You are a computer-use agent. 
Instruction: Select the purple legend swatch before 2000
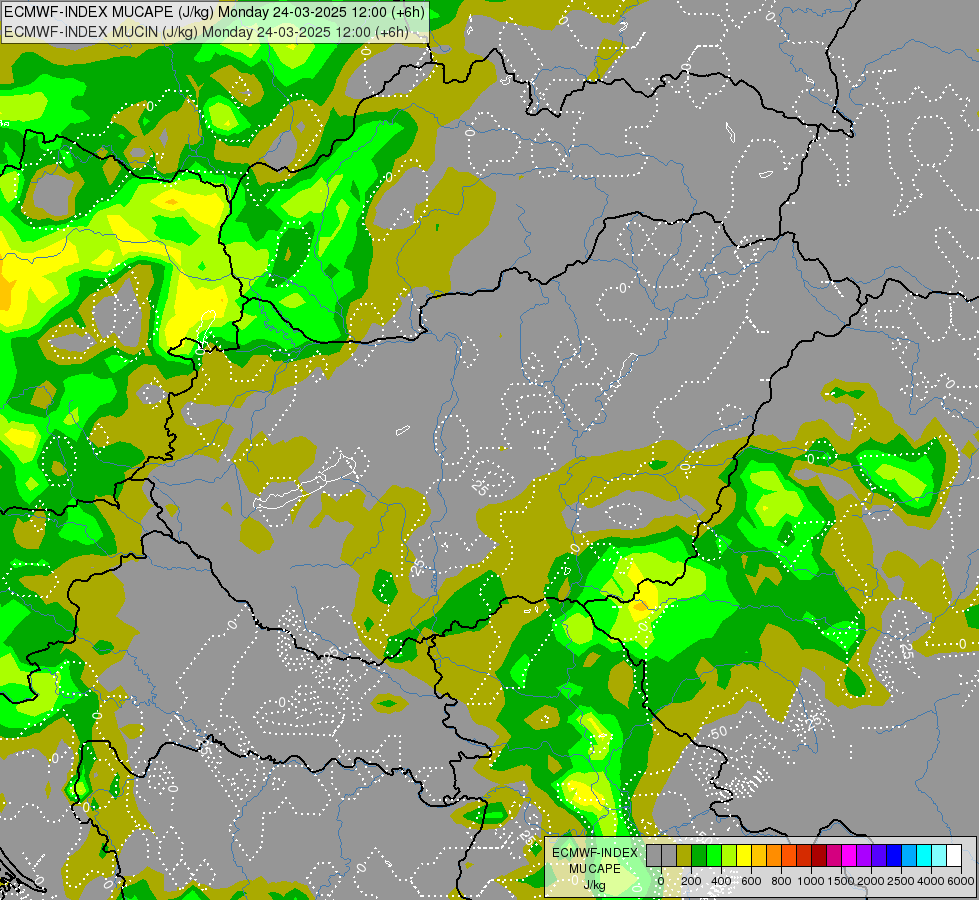coord(865,856)
